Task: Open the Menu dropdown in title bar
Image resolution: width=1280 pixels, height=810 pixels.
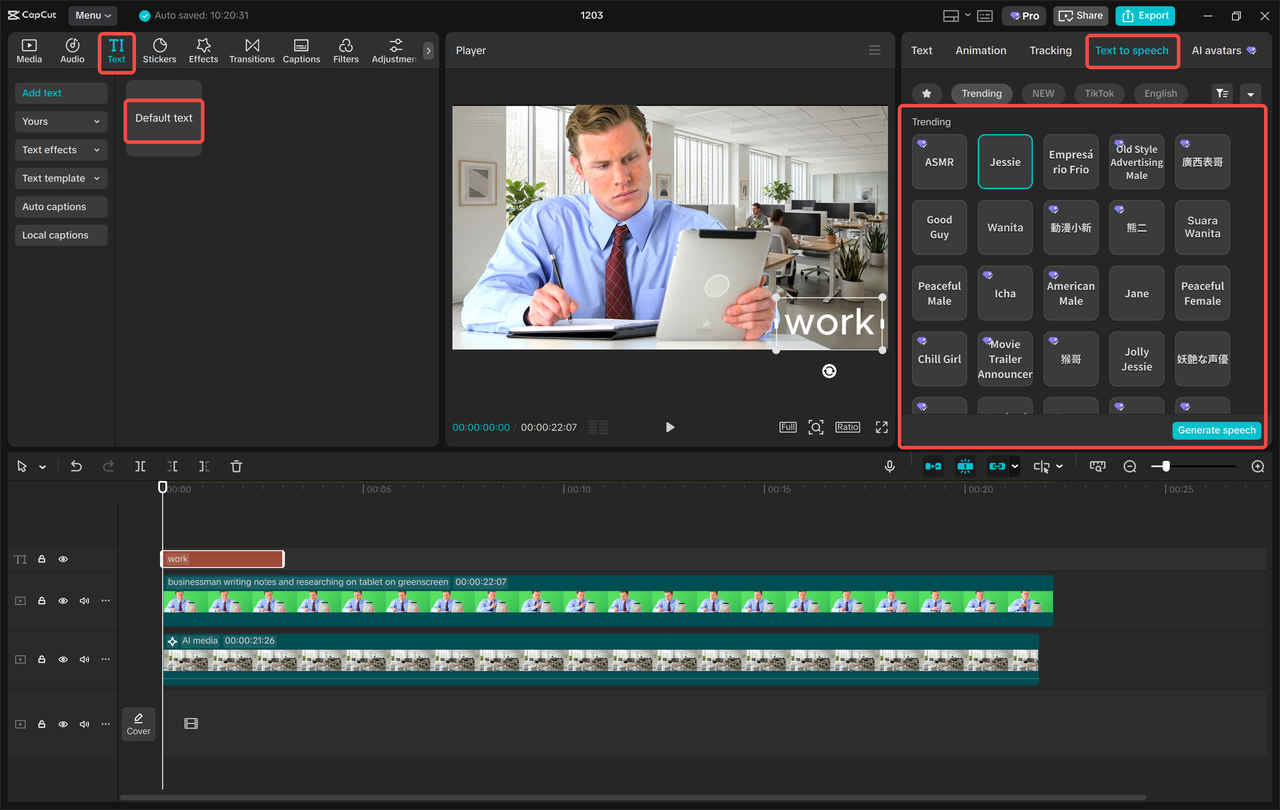Action: tap(92, 16)
